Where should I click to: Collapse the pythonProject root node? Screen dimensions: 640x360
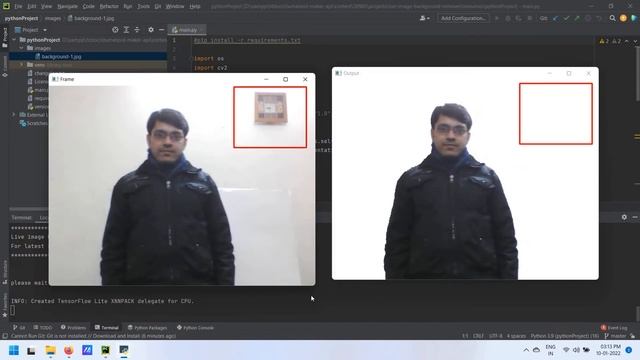(x=14, y=40)
